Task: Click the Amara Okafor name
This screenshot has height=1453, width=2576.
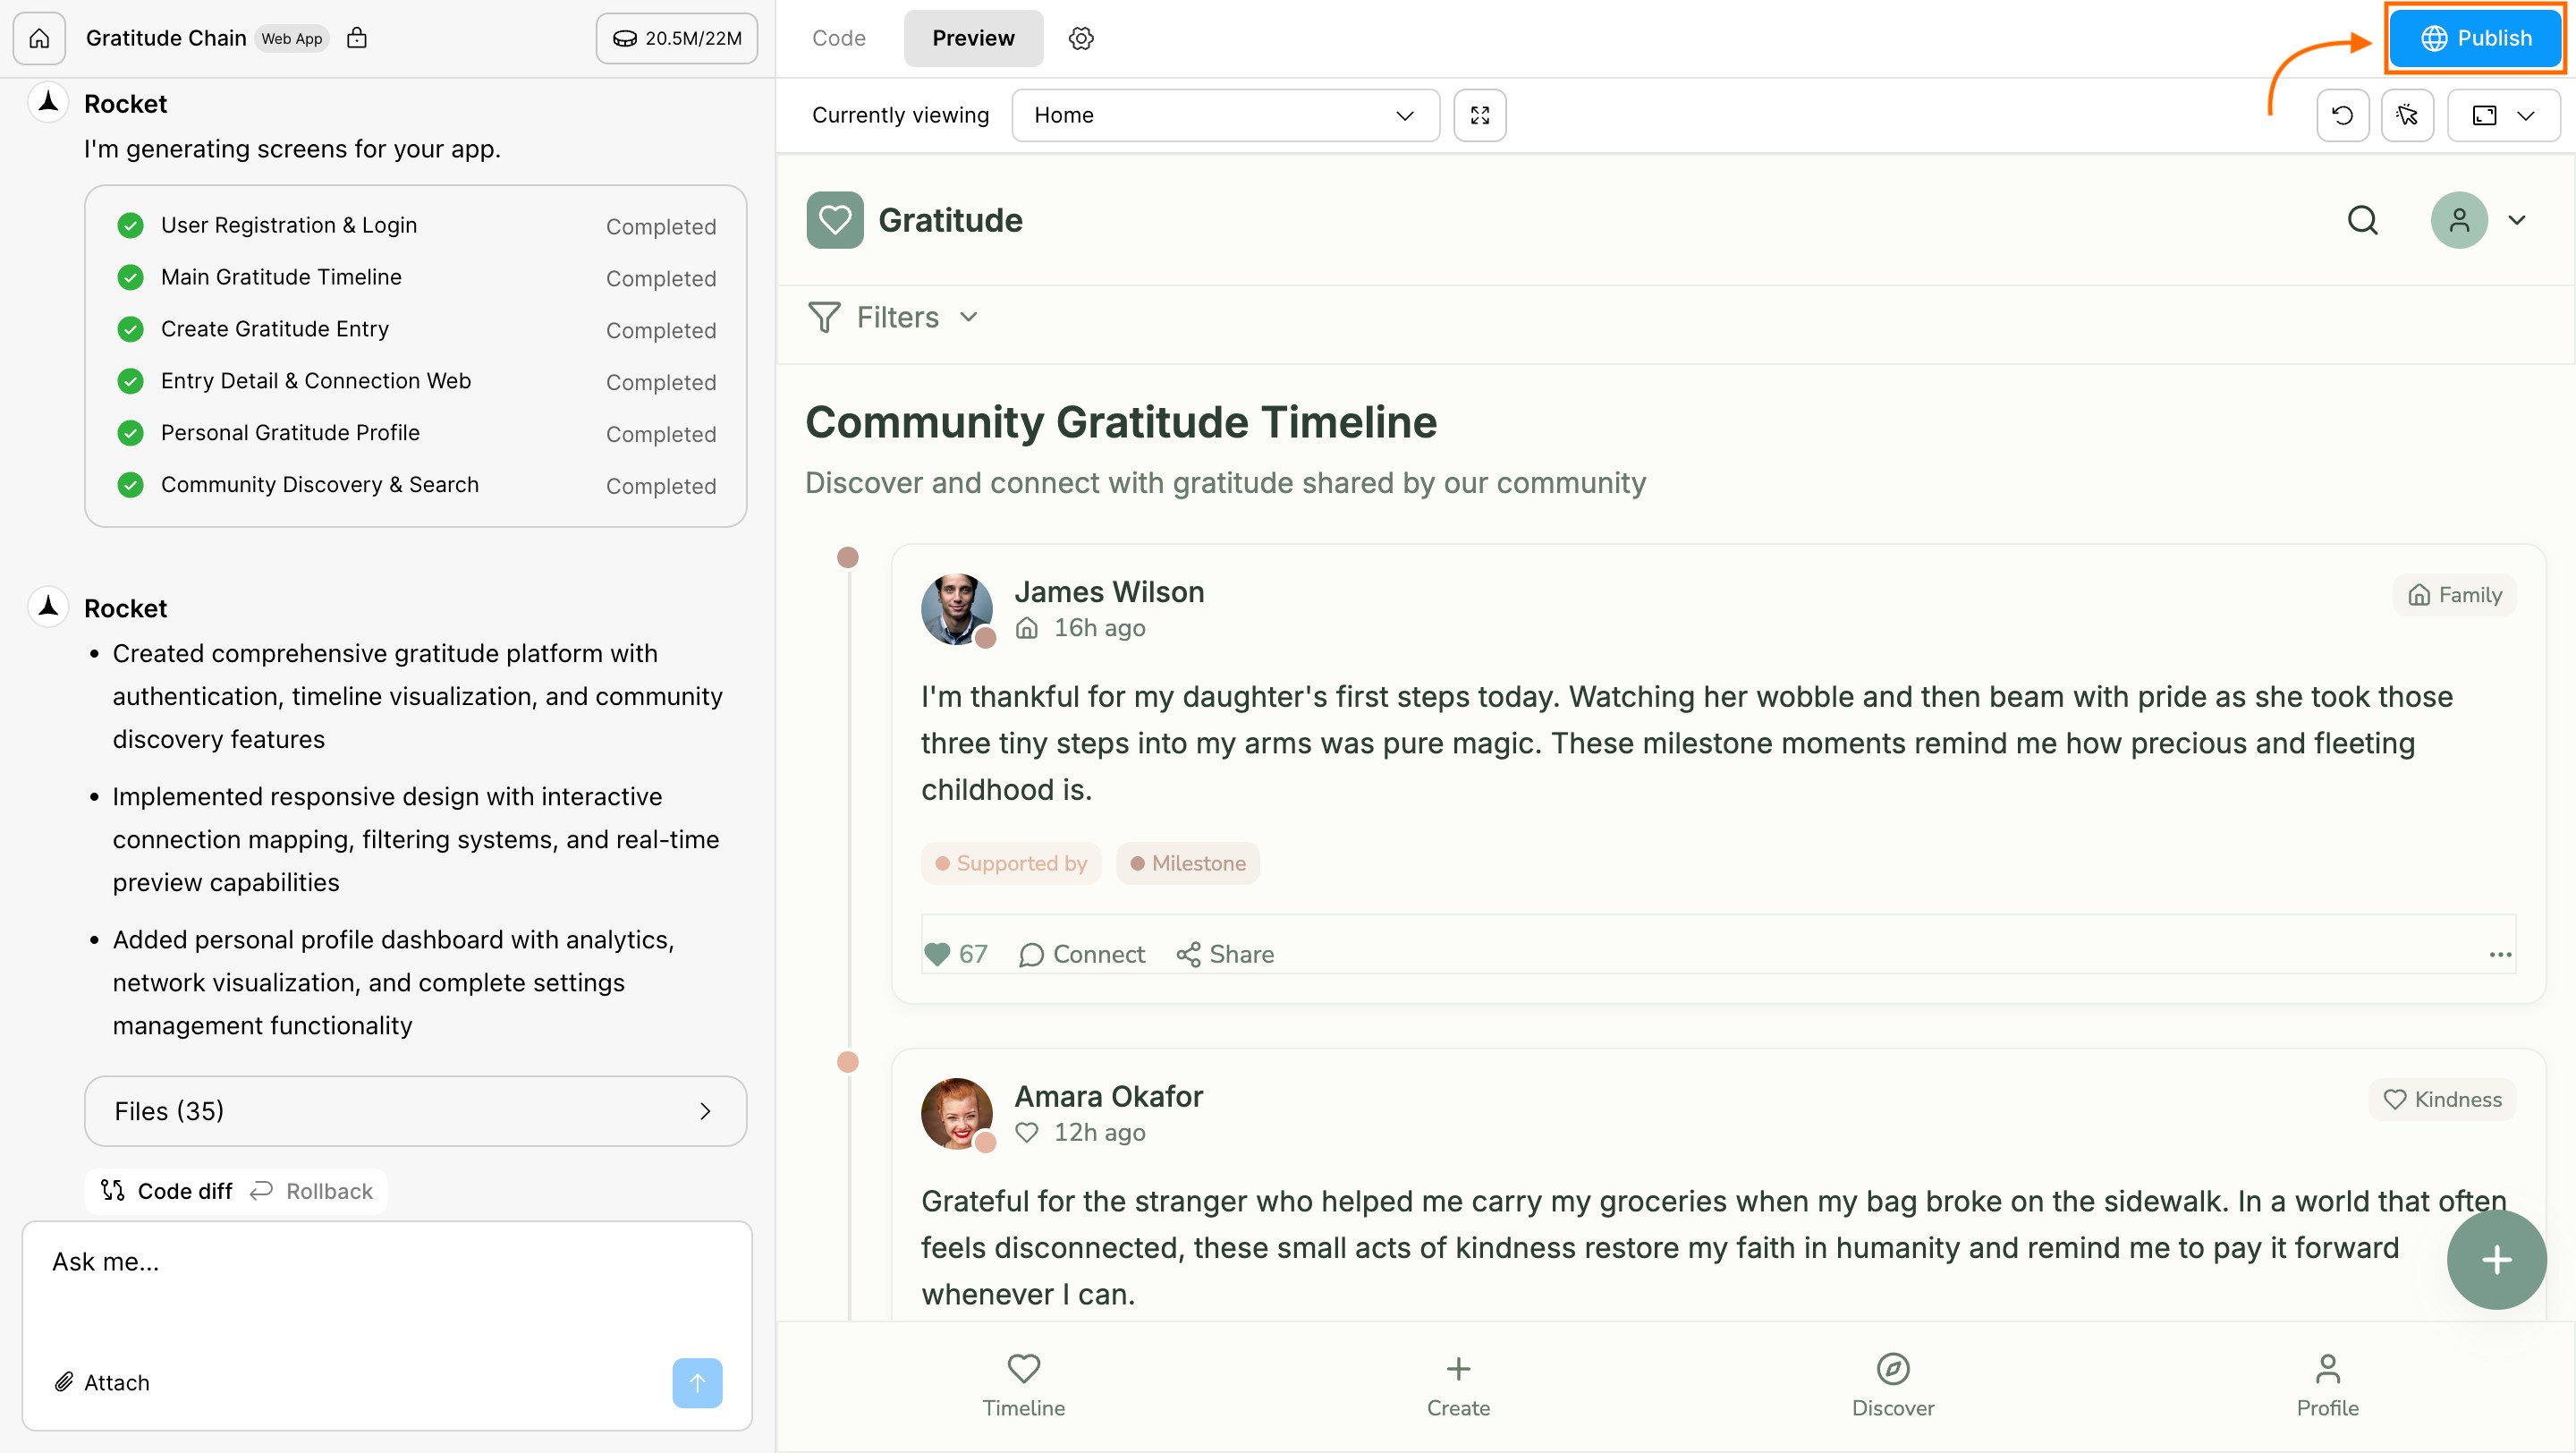Action: point(1108,1097)
